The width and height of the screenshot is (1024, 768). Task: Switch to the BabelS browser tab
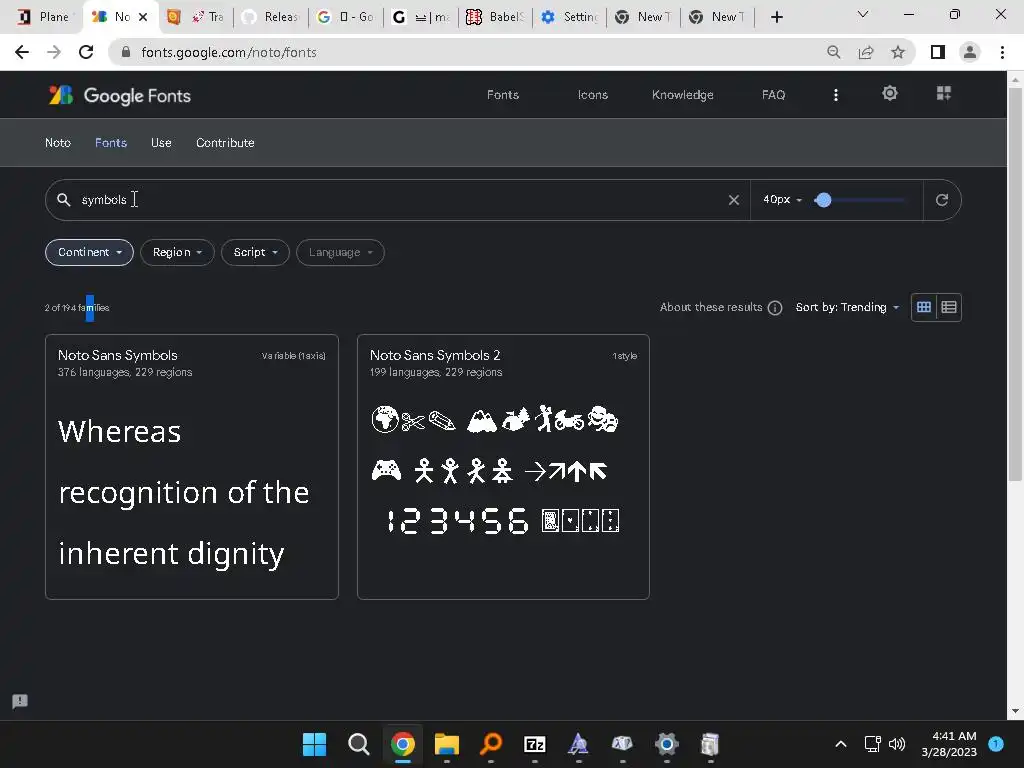495,17
